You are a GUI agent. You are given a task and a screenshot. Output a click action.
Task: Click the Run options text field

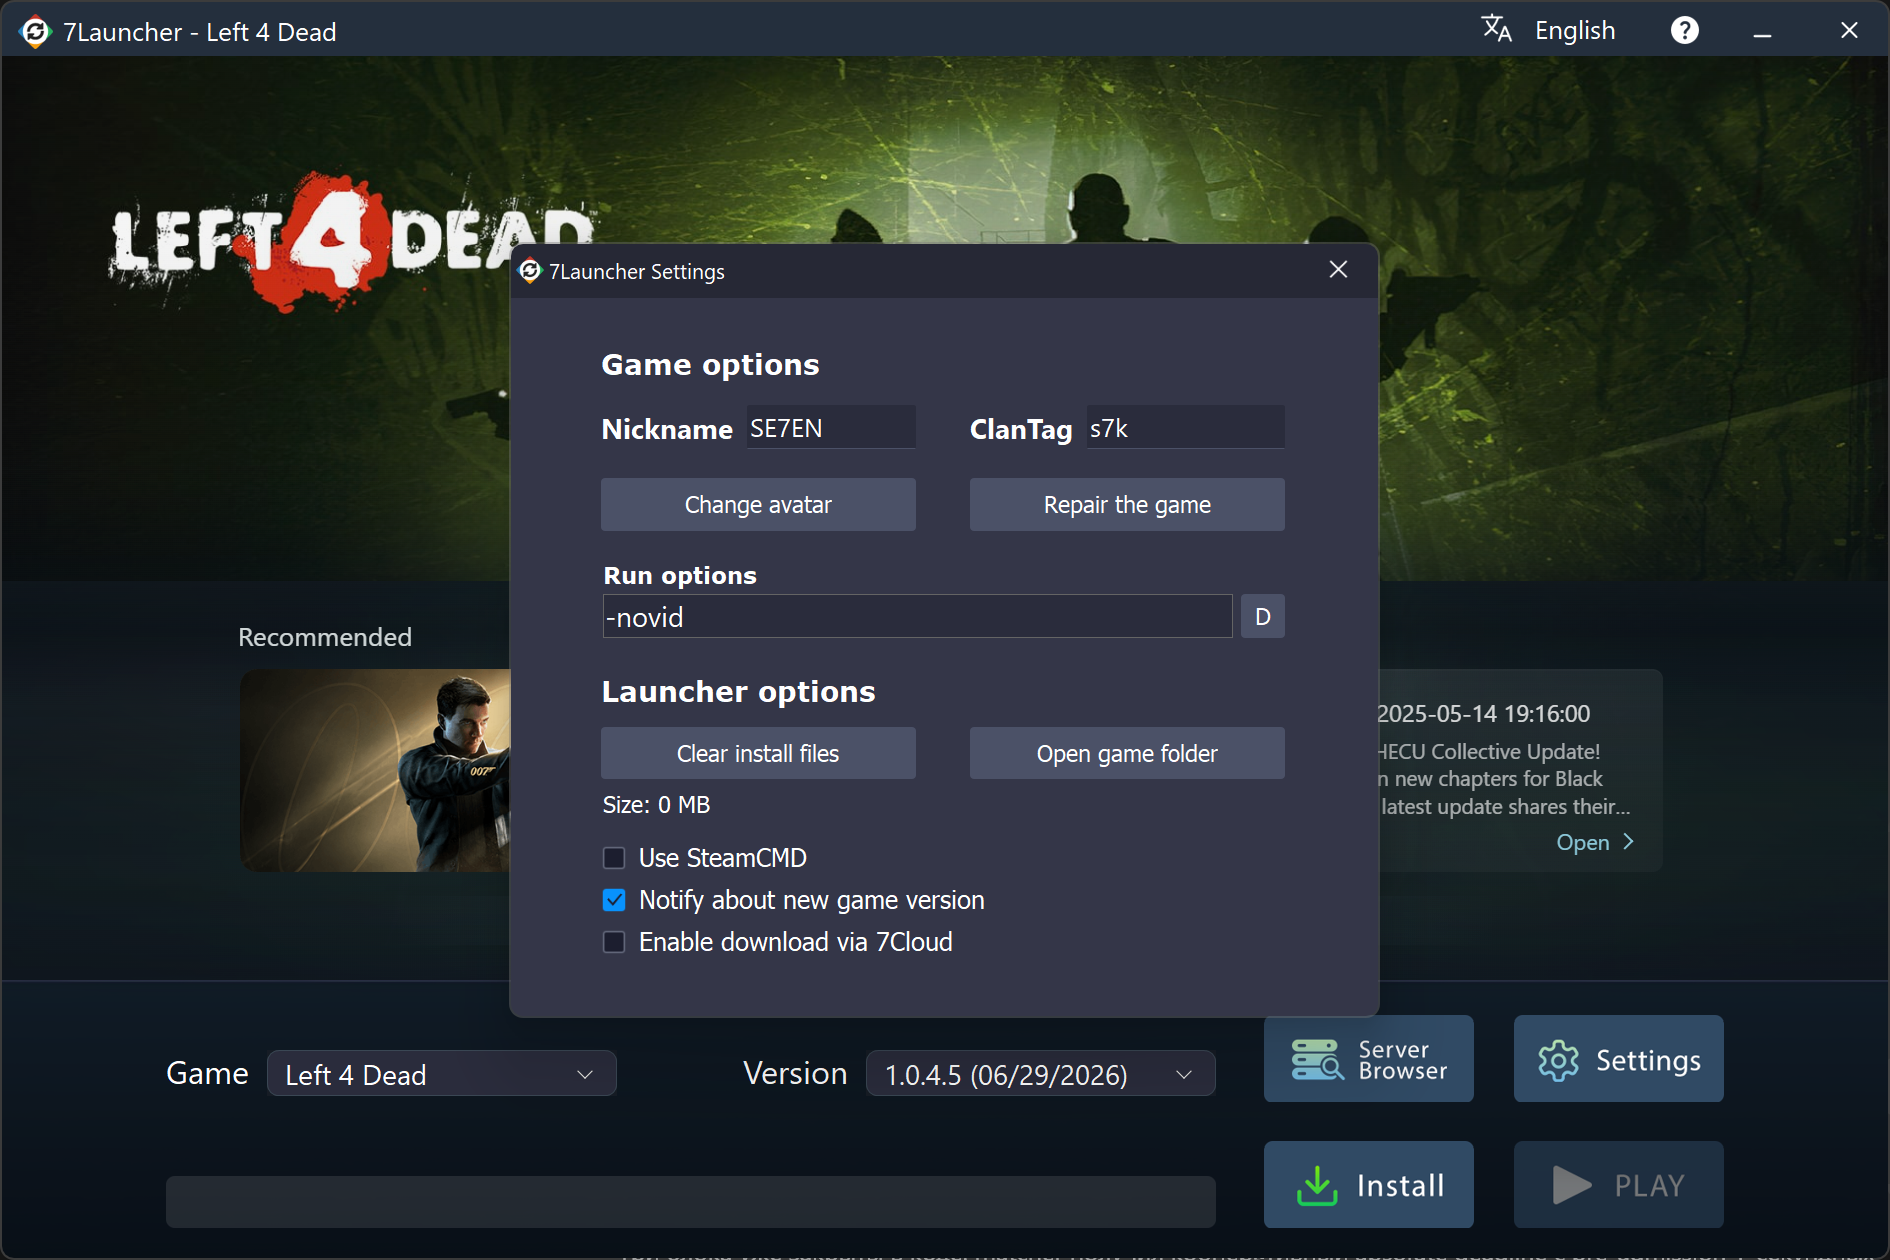pyautogui.click(x=917, y=616)
